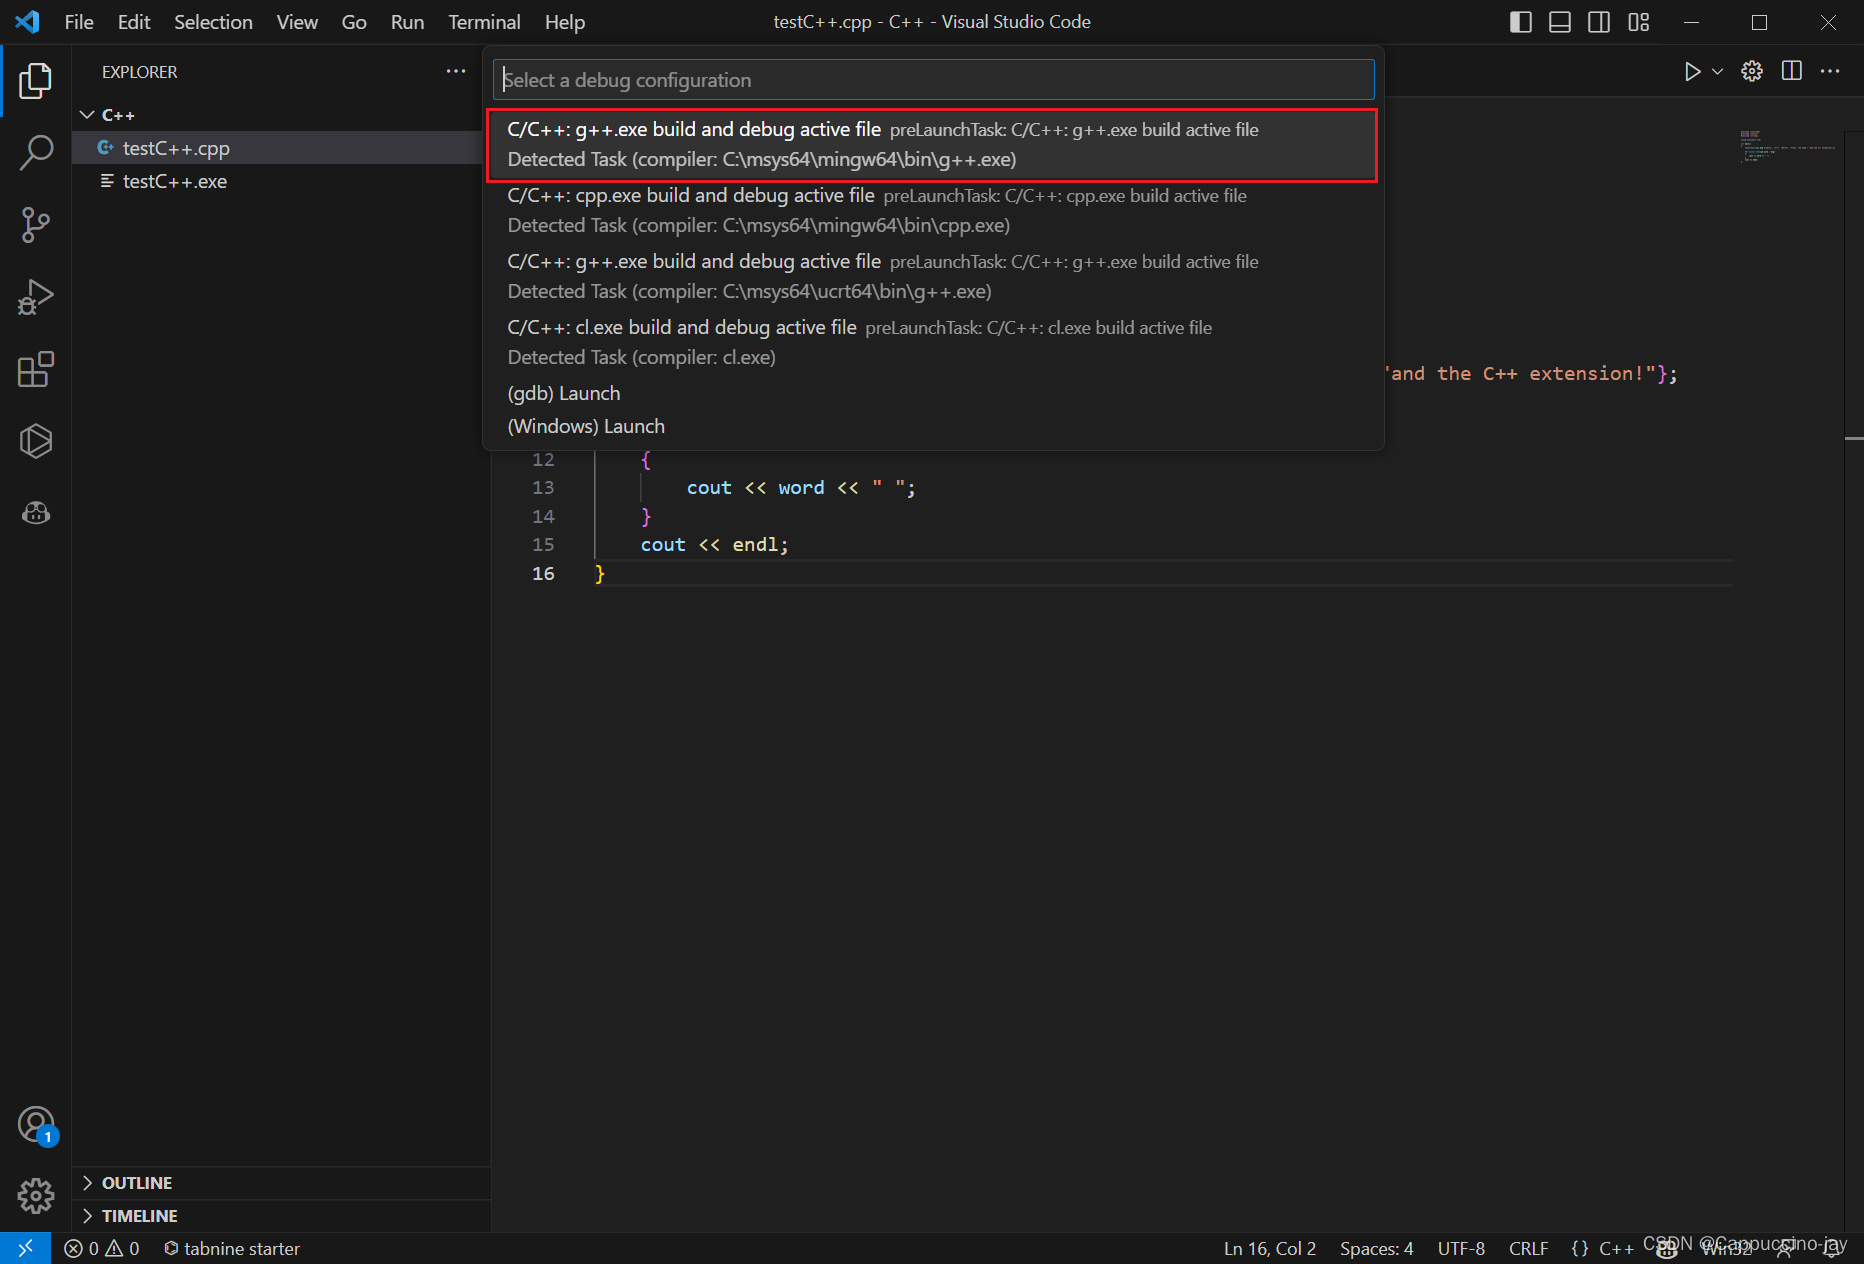
Task: Click the debug settings gear in editor toolbar
Action: click(1752, 71)
